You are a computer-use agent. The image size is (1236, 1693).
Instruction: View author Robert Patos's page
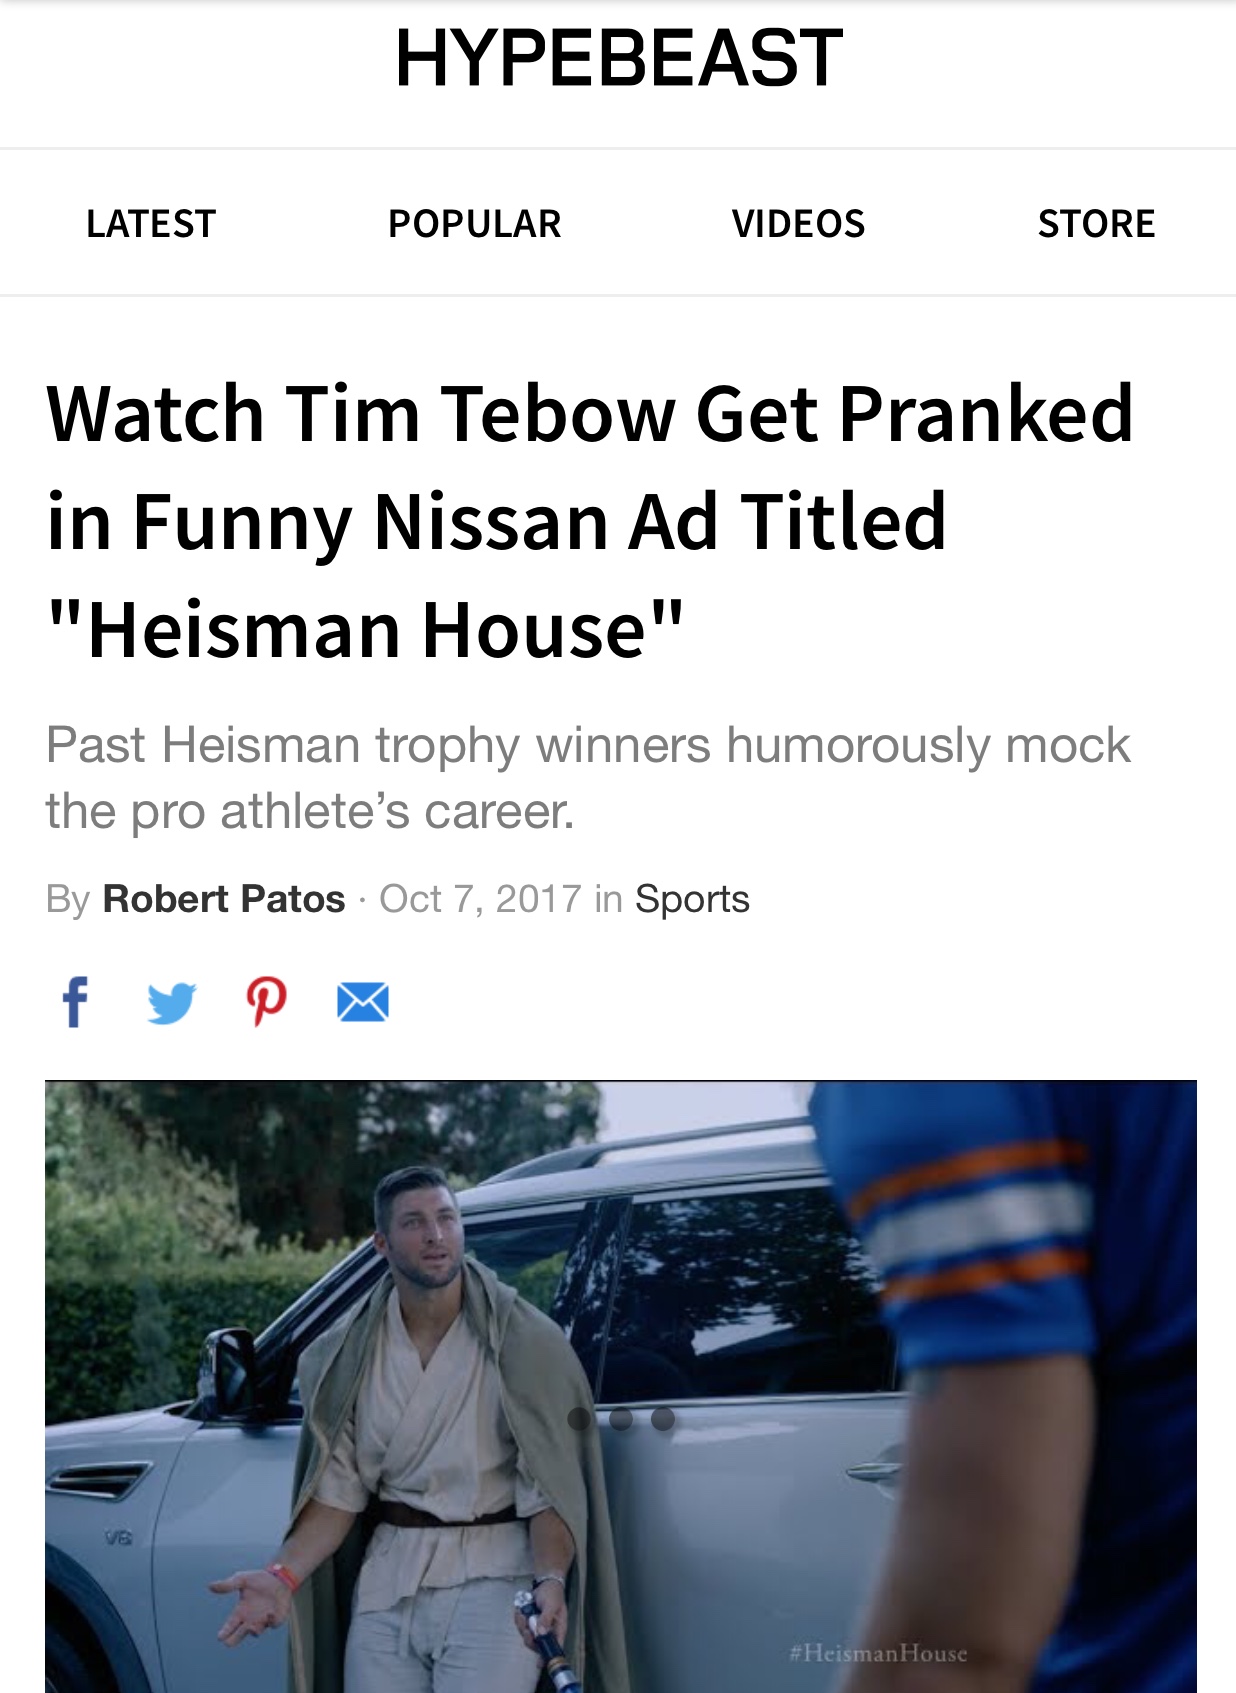pos(224,899)
